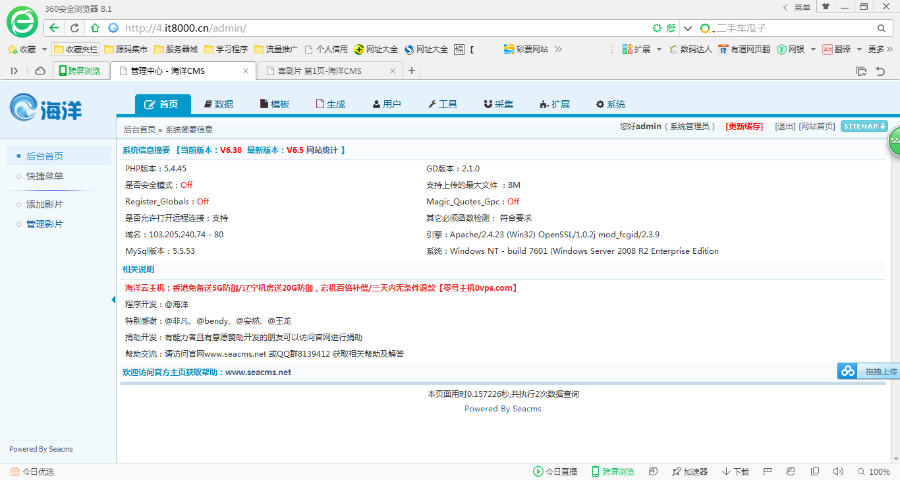Open the 首页 admin tab
The height and width of the screenshot is (480, 900).
161,104
